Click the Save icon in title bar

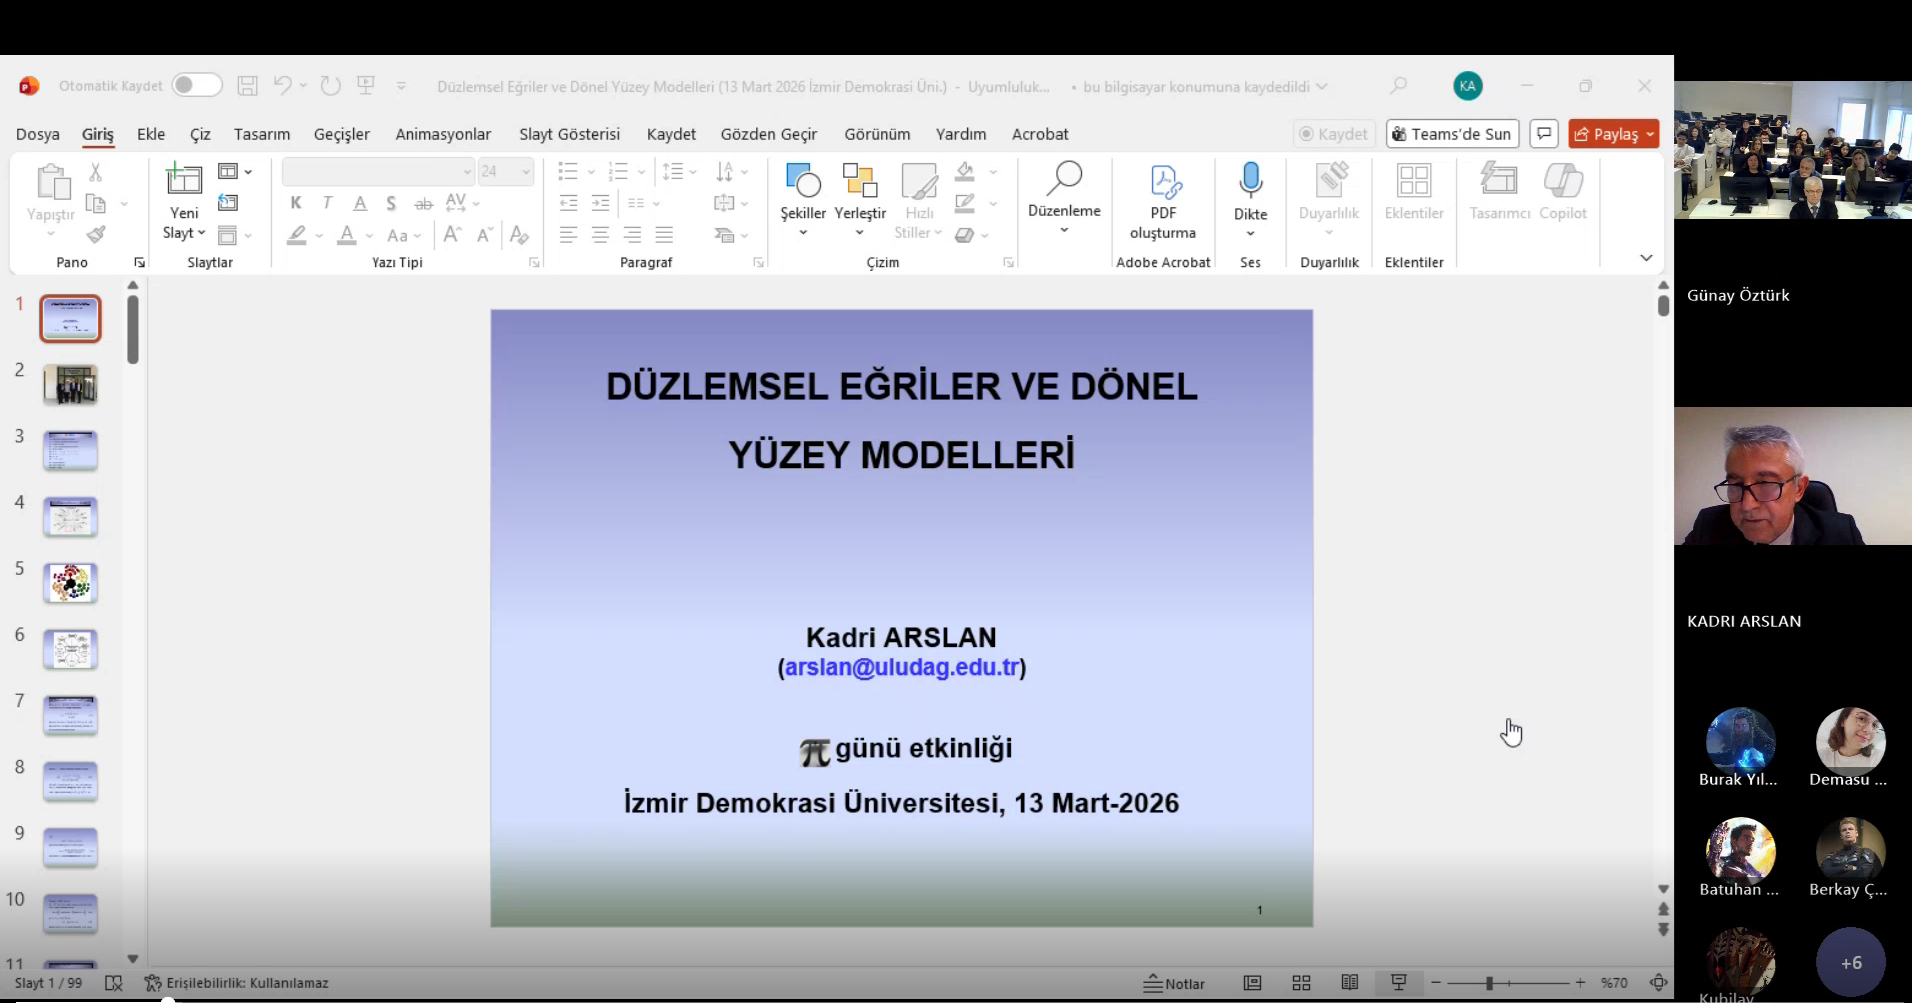click(x=247, y=86)
